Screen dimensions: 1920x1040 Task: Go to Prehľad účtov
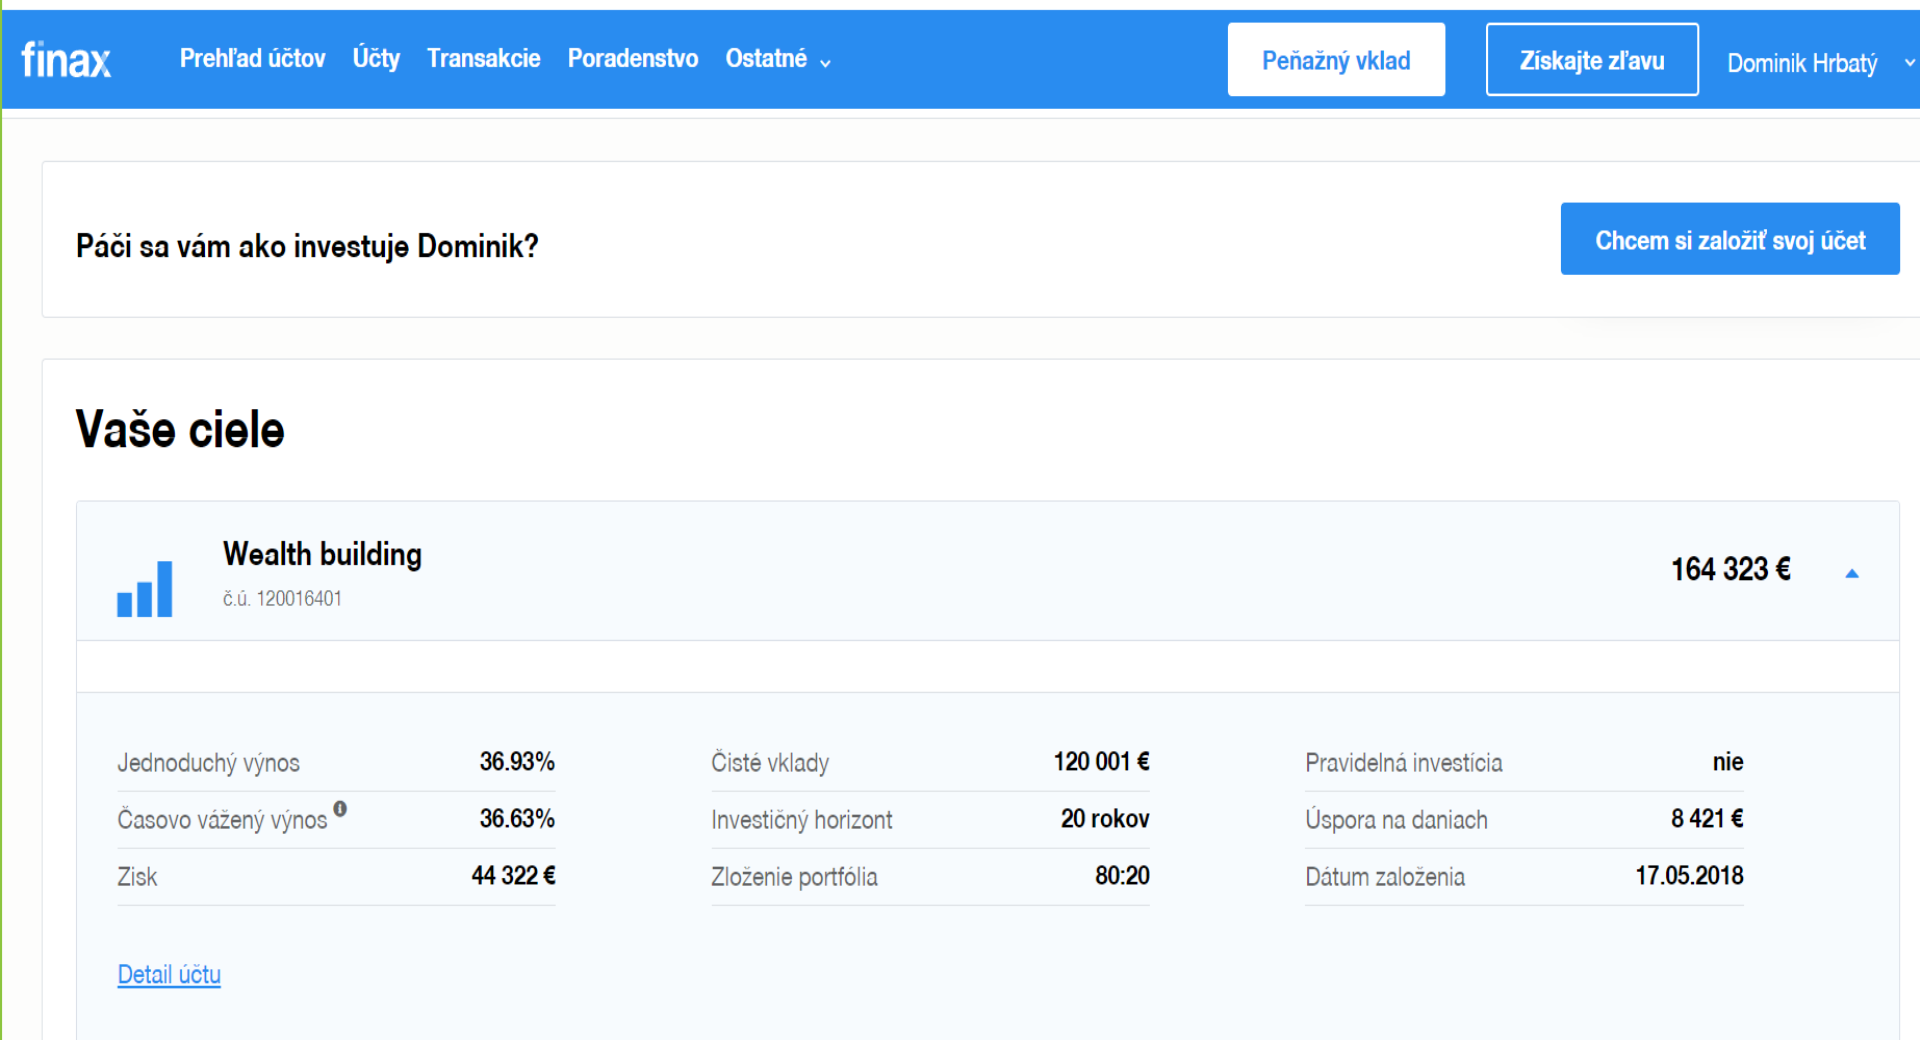[x=252, y=59]
